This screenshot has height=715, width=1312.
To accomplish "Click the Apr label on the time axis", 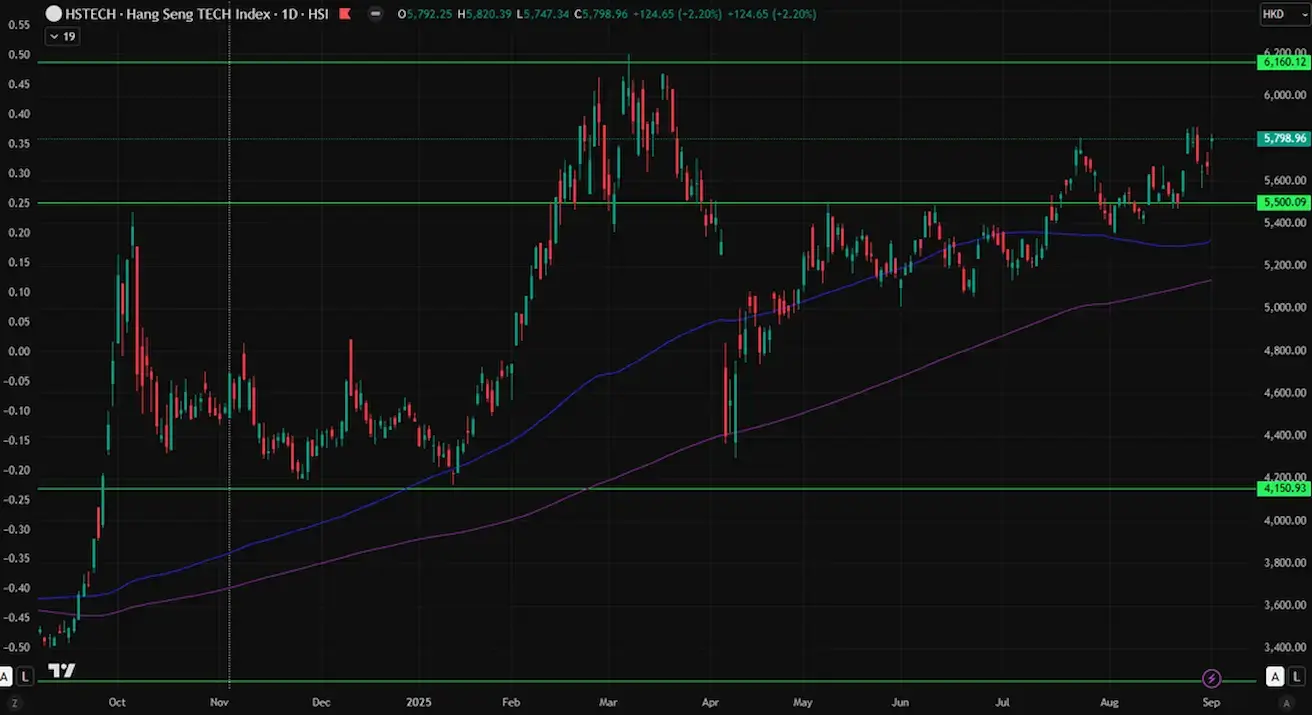I will pyautogui.click(x=708, y=702).
